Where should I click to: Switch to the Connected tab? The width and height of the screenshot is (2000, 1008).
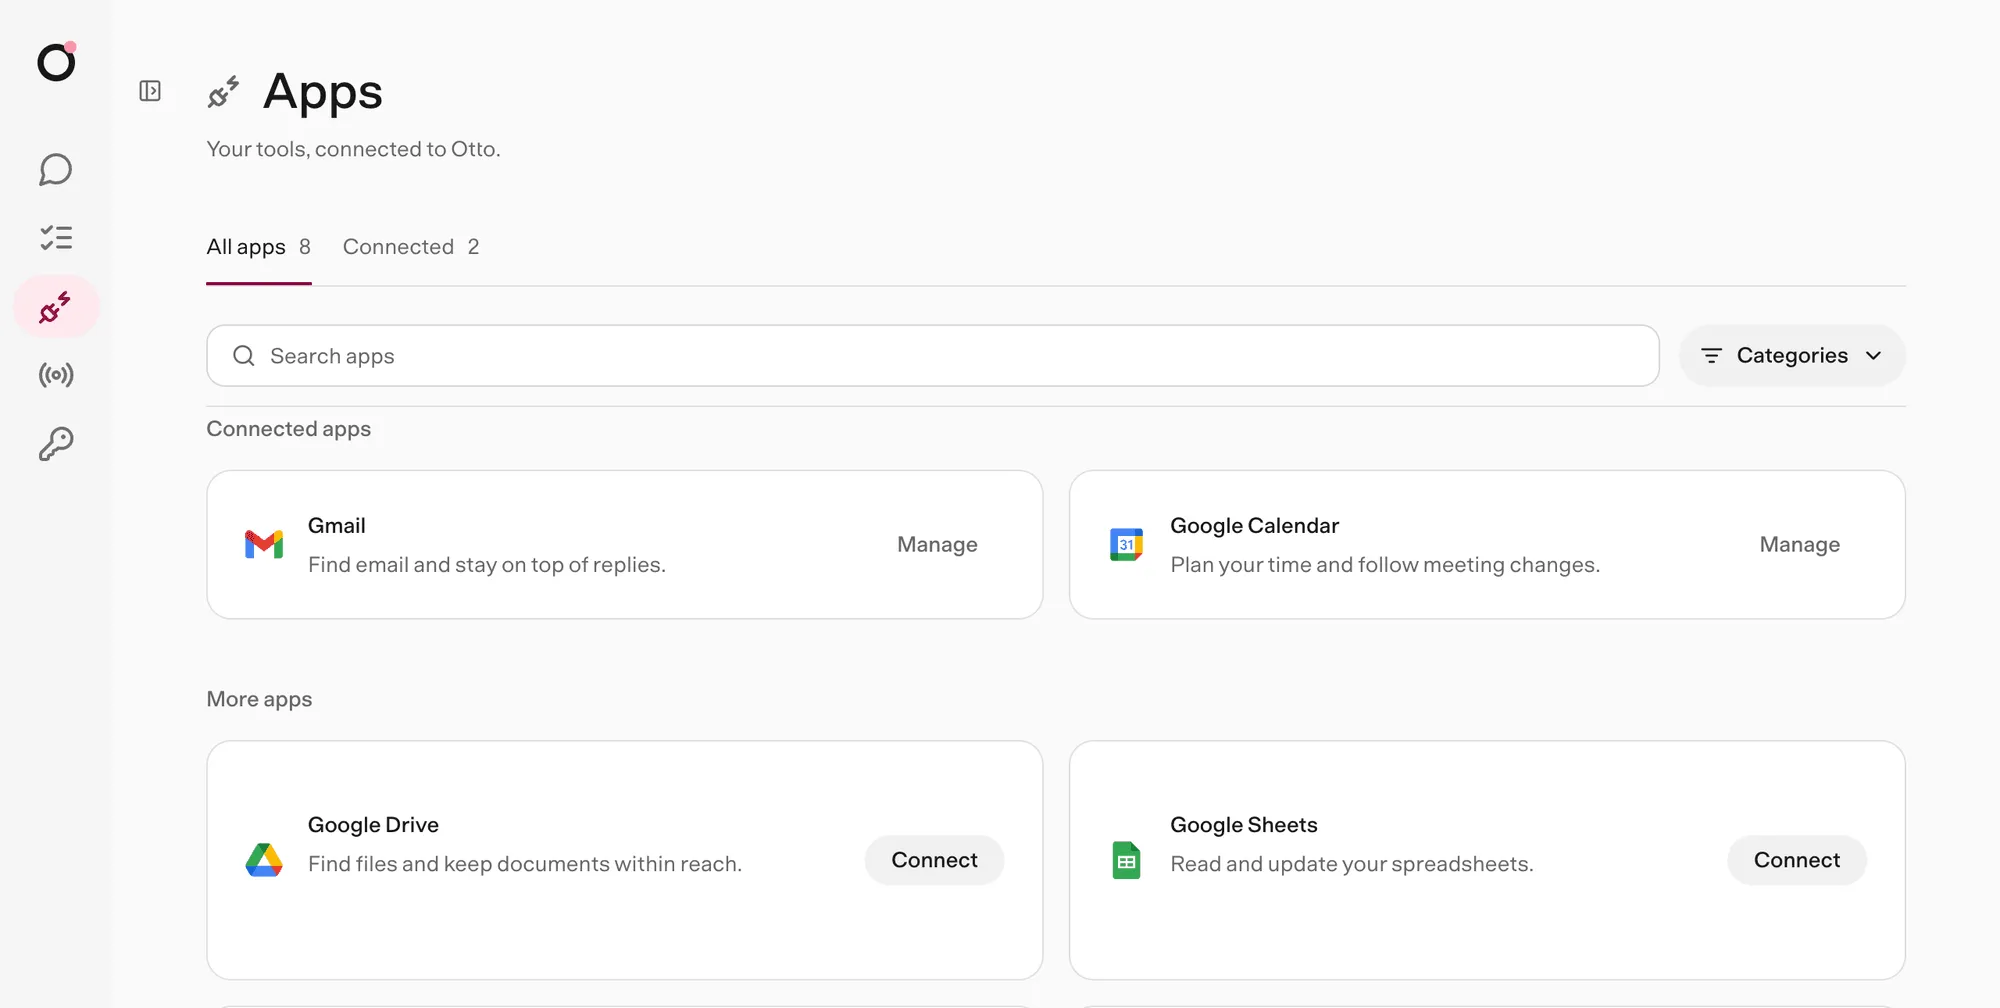(411, 247)
